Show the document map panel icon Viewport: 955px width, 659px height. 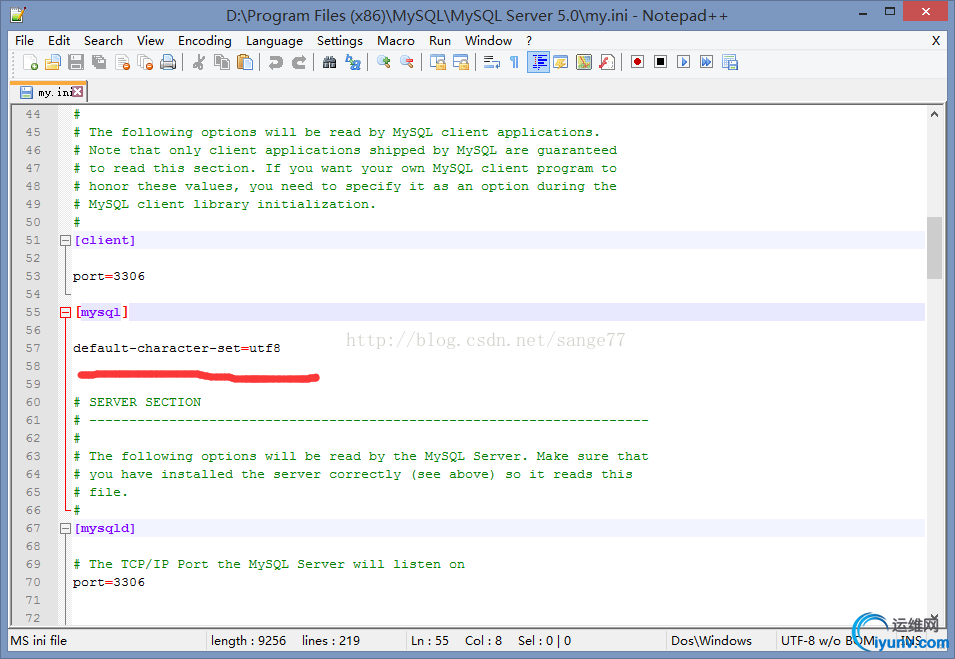tap(583, 62)
